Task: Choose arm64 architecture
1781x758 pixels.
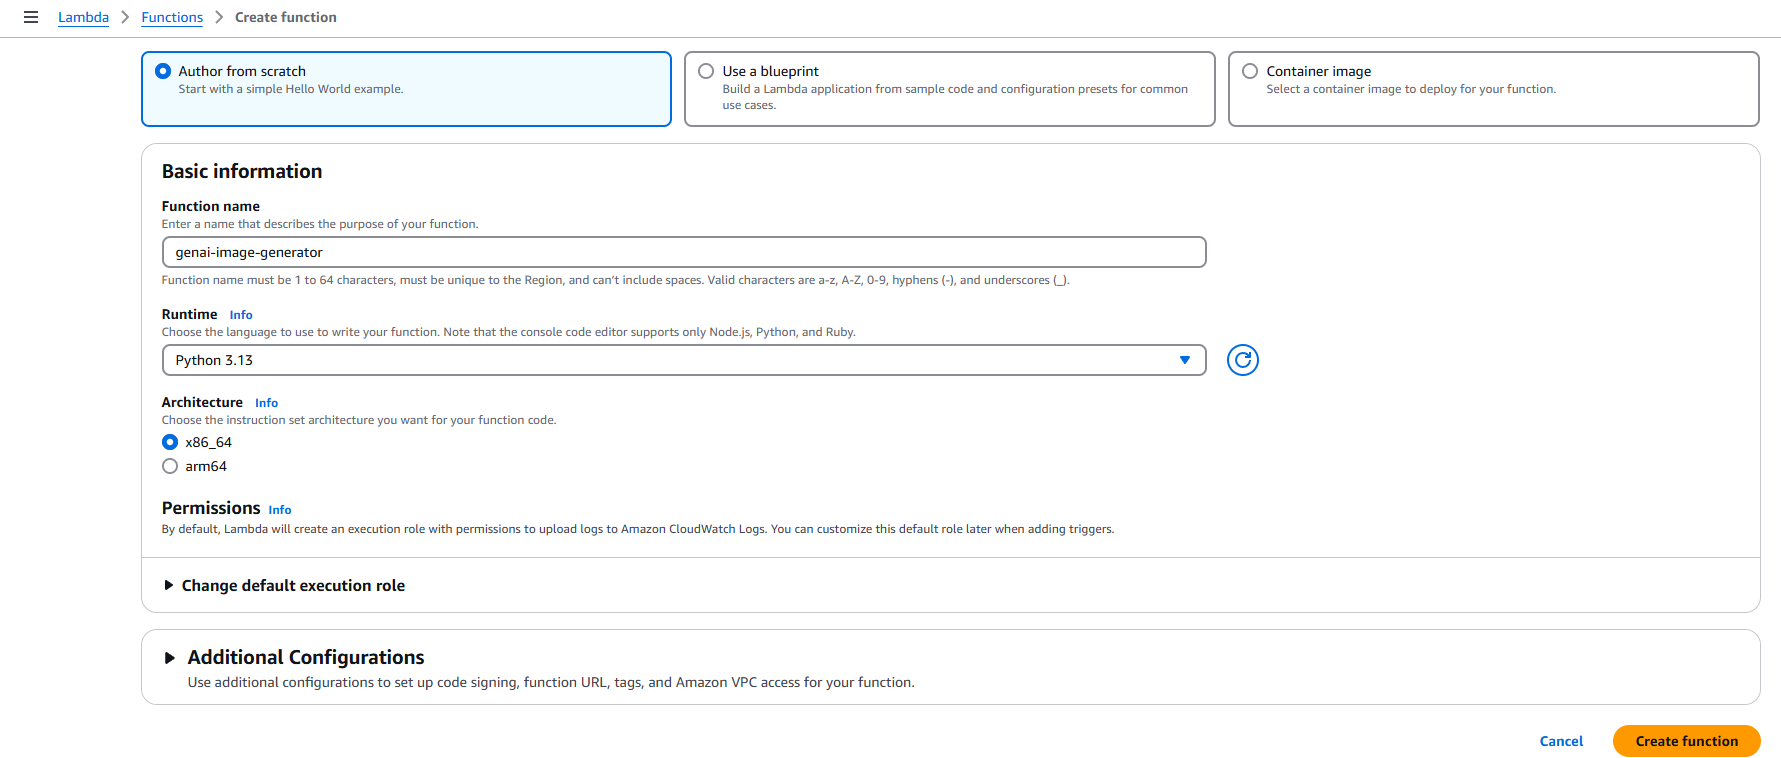Action: click(170, 466)
